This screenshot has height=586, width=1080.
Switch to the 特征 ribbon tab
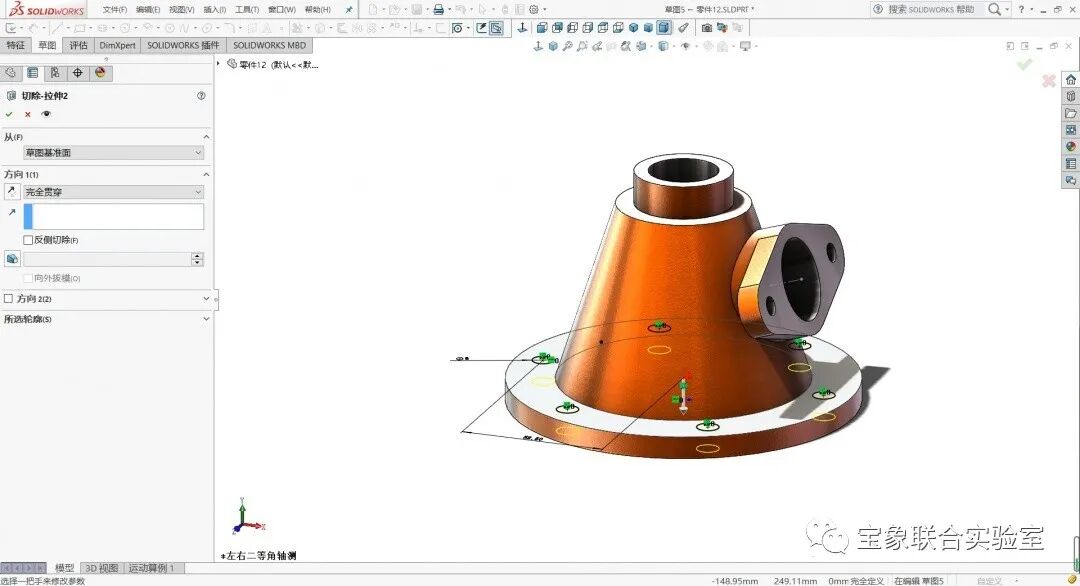(15, 45)
